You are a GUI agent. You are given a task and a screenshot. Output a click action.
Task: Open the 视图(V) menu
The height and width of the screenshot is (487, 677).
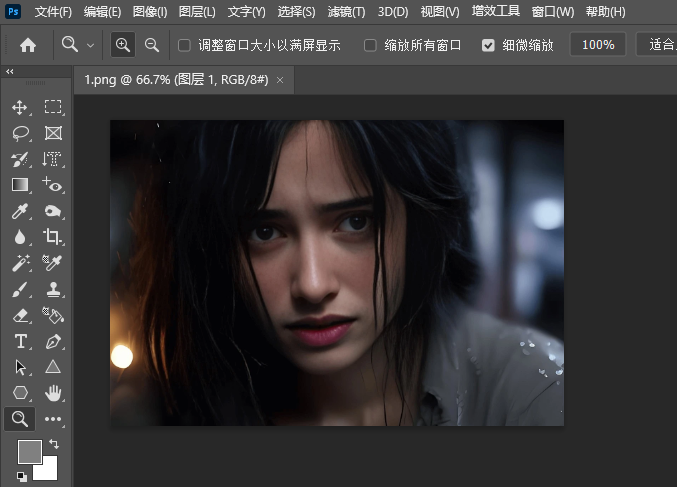point(440,12)
